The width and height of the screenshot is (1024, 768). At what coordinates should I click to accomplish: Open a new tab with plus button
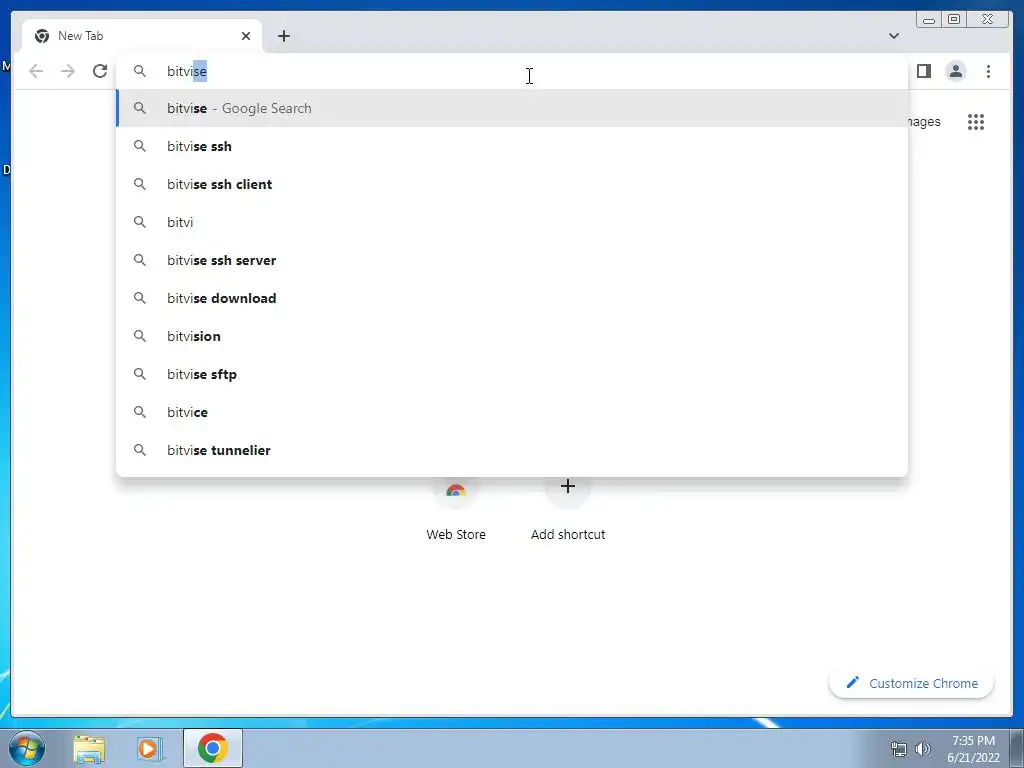click(x=283, y=36)
